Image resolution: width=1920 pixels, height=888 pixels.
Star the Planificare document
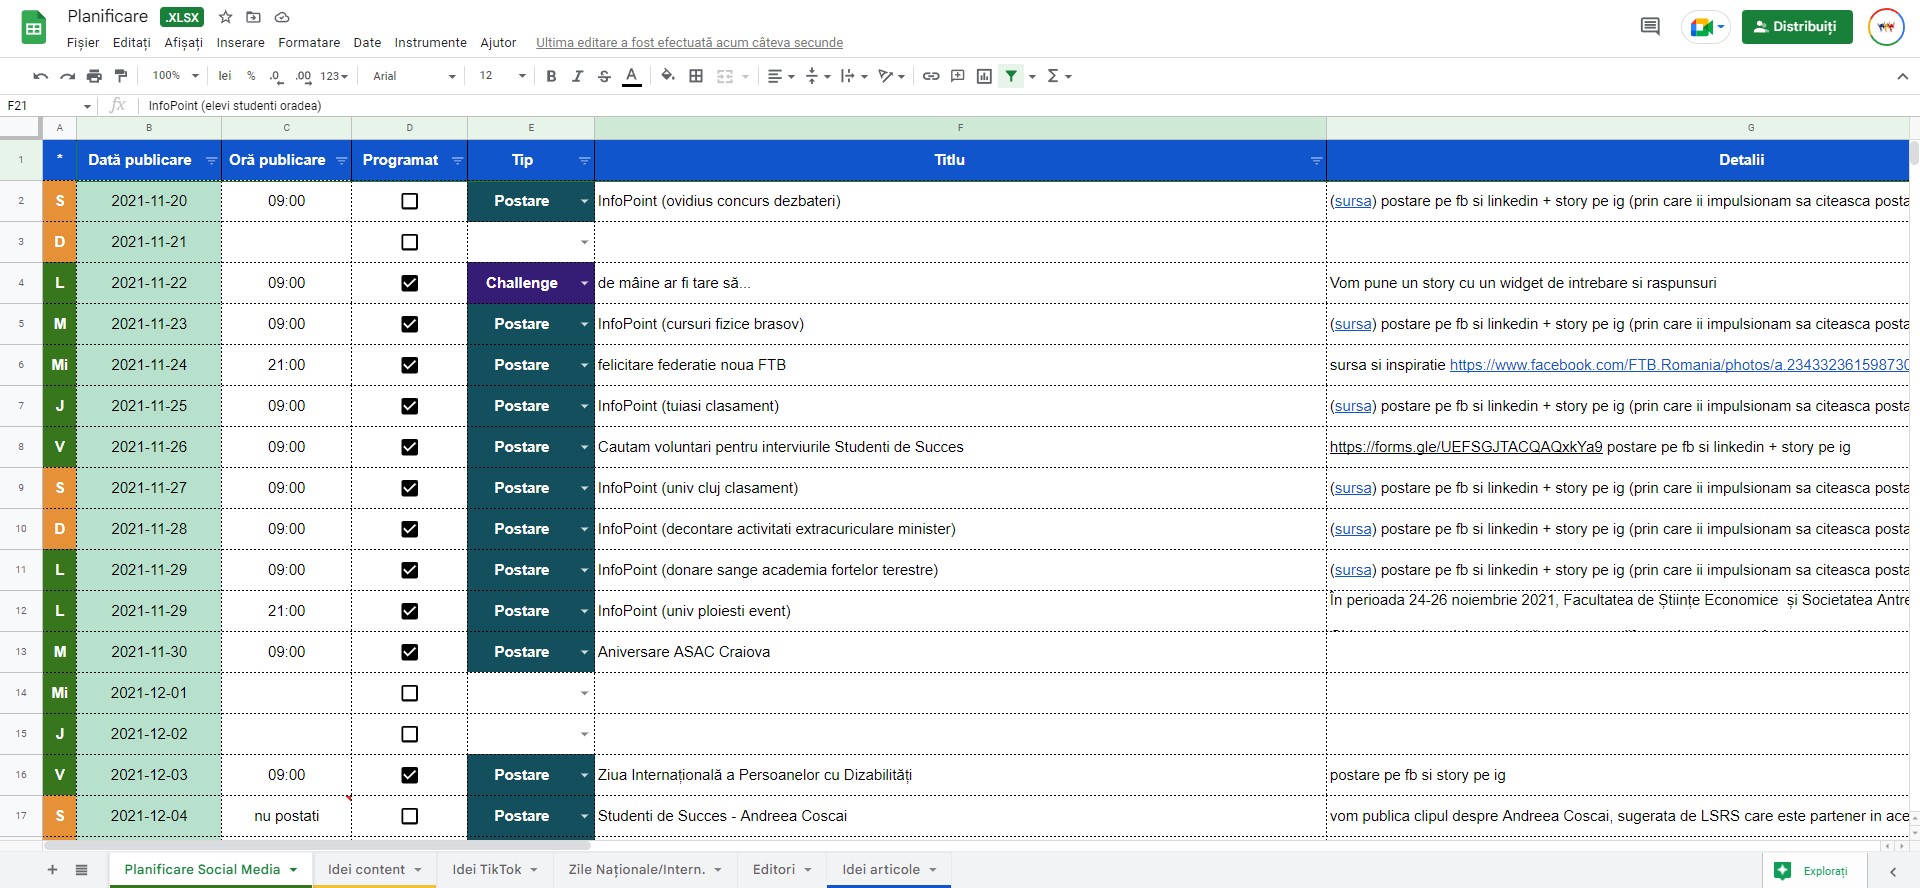[226, 17]
